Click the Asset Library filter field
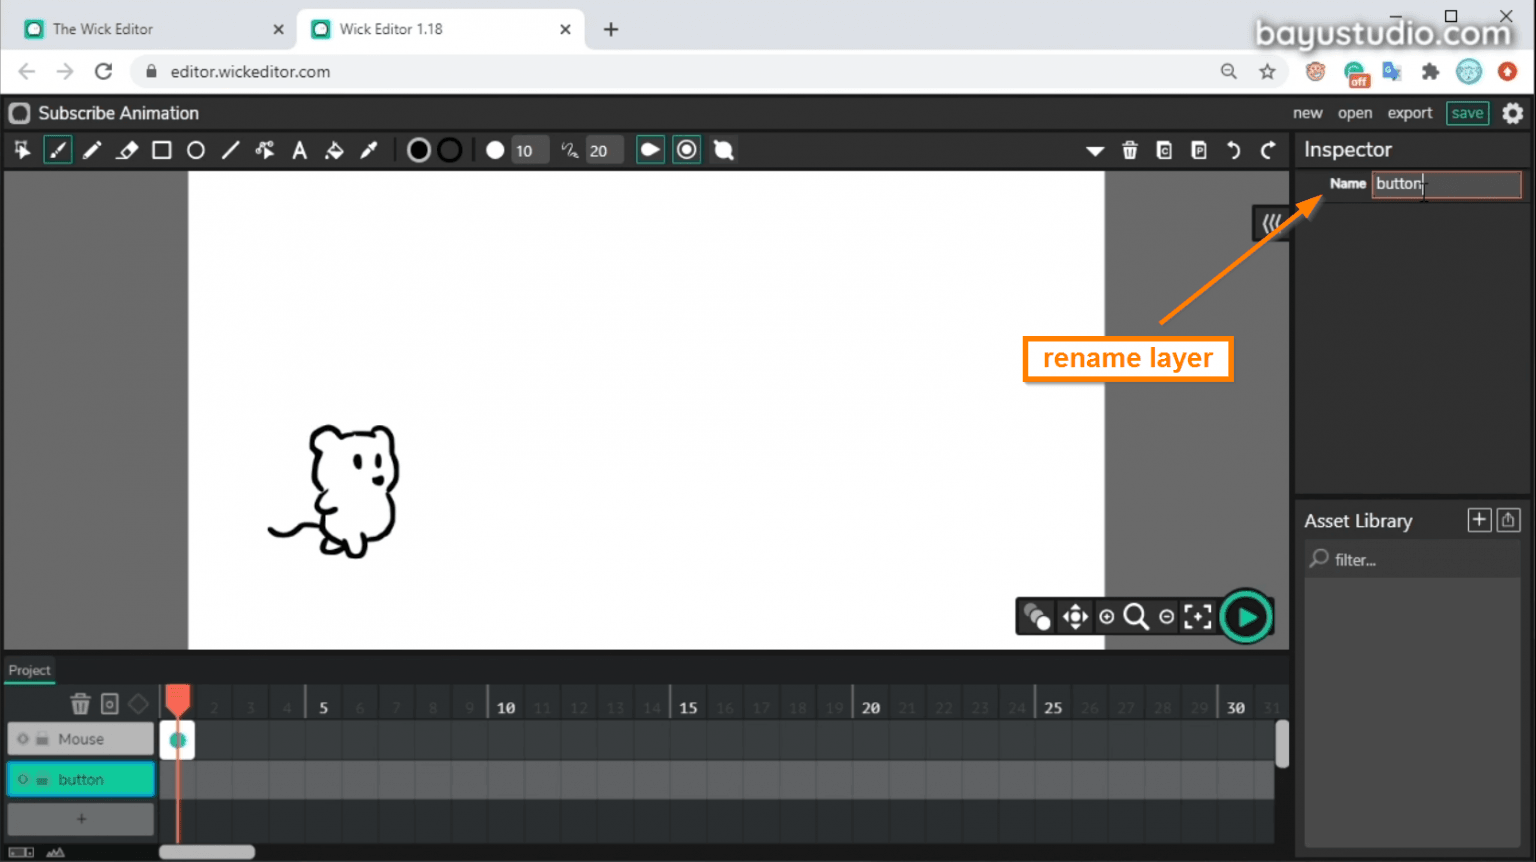The height and width of the screenshot is (862, 1536). [1414, 559]
